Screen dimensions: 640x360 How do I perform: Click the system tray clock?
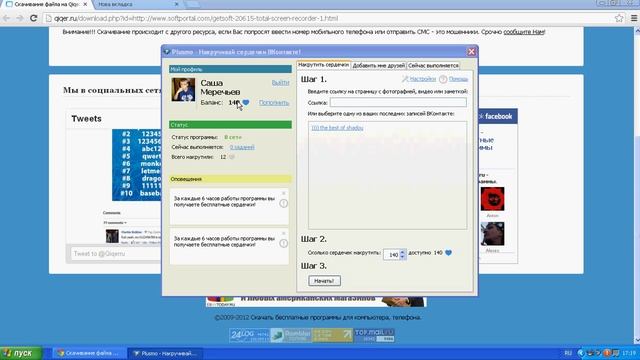[629, 353]
